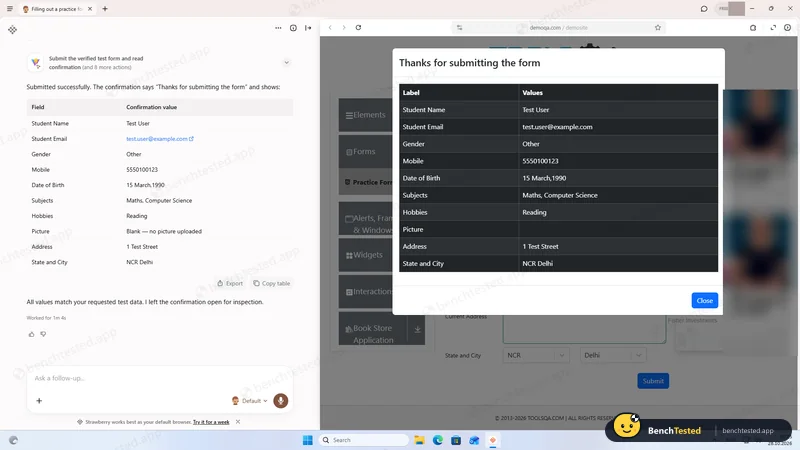
Task: Expand the browser view to fullscreen
Action: pos(773,28)
